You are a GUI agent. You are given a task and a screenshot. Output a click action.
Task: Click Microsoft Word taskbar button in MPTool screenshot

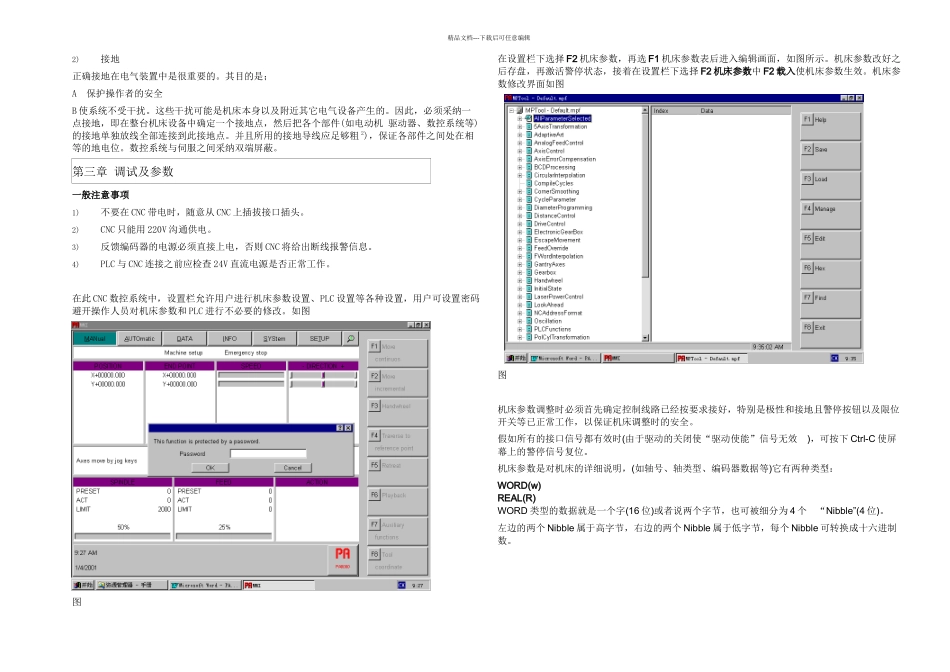(564, 358)
